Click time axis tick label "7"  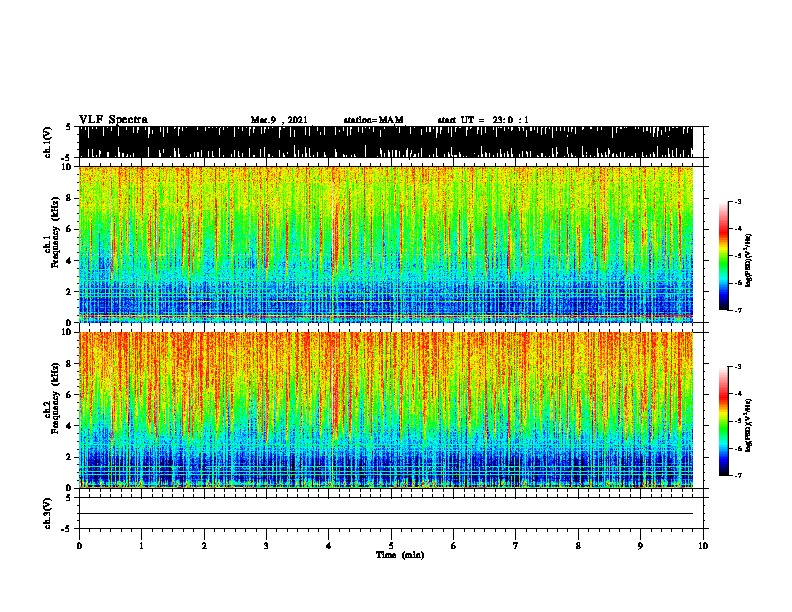(516, 546)
